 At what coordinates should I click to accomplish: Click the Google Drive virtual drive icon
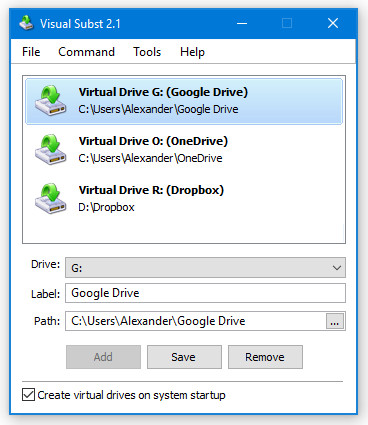51,100
